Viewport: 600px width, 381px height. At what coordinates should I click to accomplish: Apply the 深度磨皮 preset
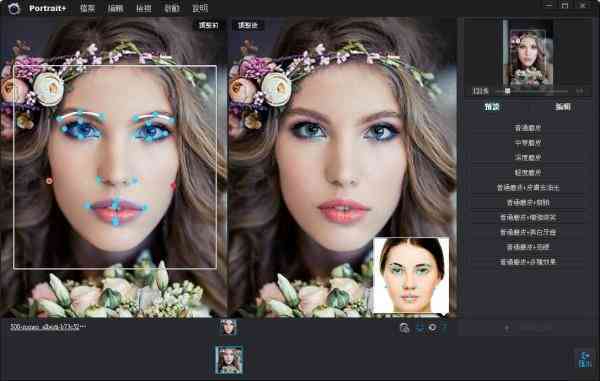point(528,157)
